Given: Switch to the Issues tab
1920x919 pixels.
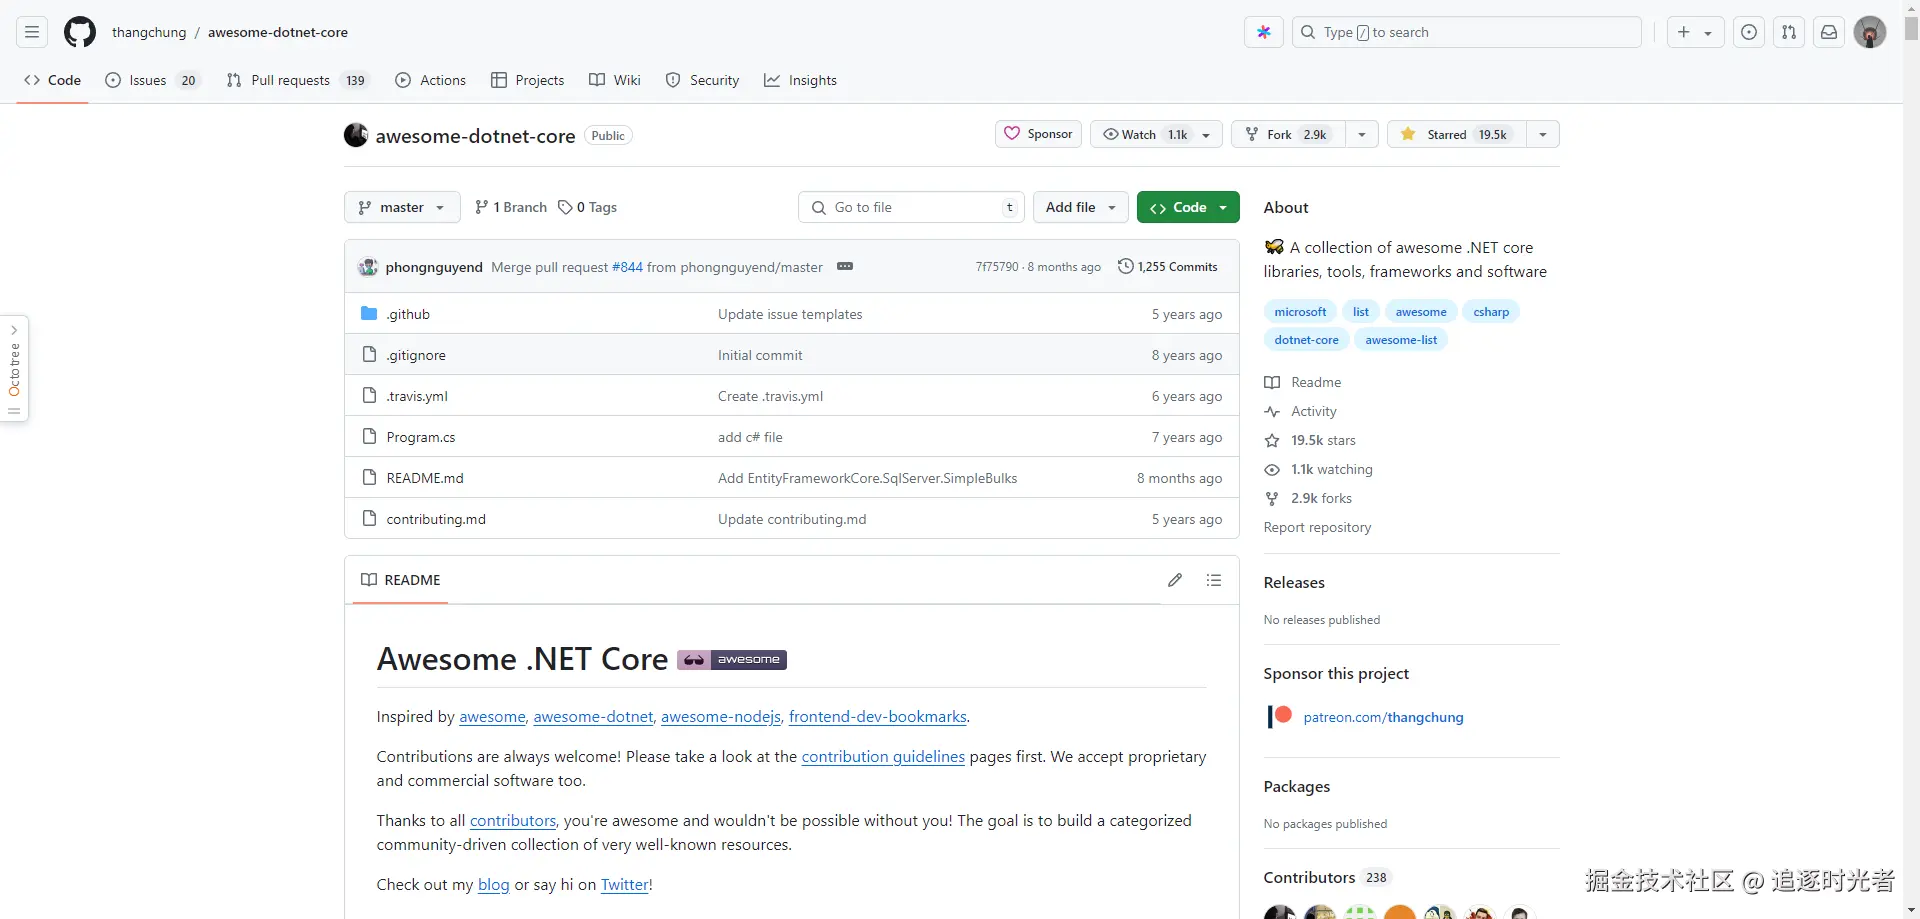Looking at the screenshot, I should pos(153,80).
